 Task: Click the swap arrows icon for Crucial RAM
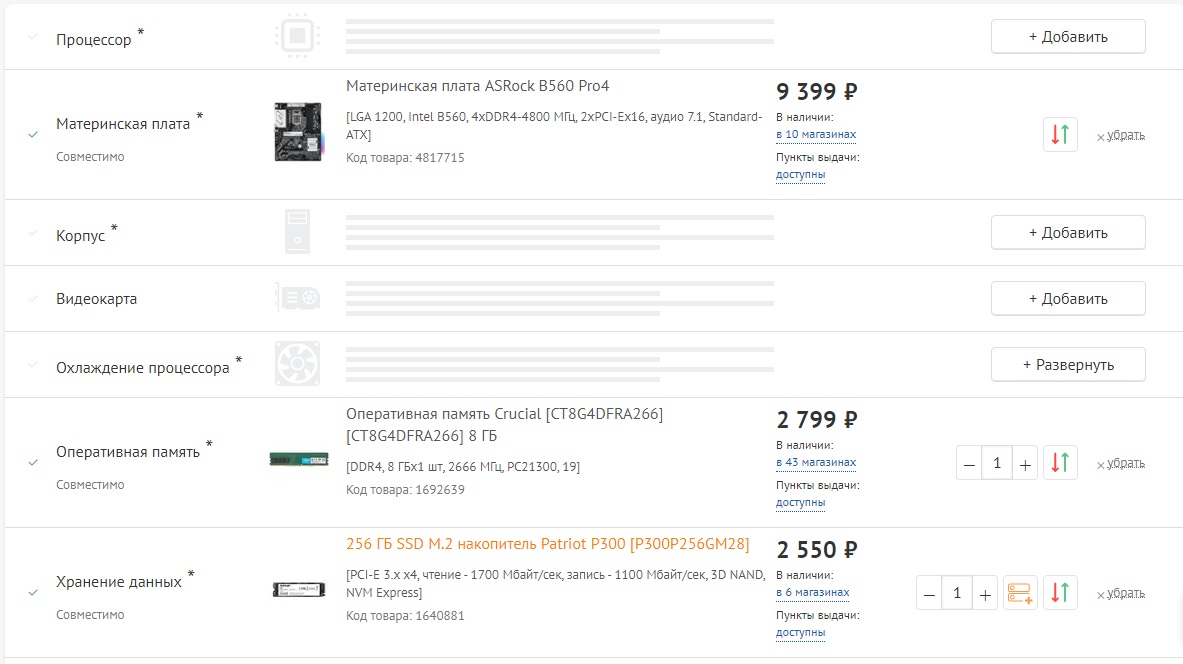pos(1060,463)
